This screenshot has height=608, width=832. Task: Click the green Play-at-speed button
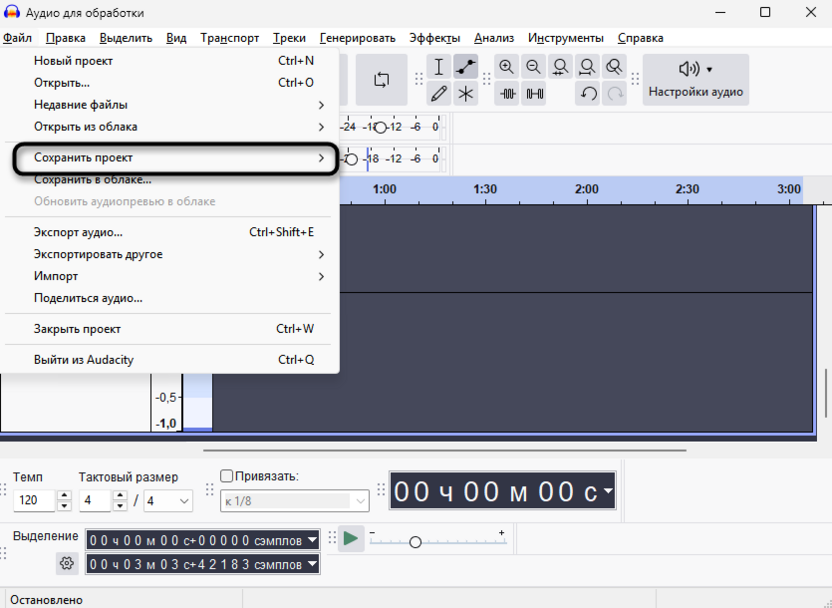[351, 539]
